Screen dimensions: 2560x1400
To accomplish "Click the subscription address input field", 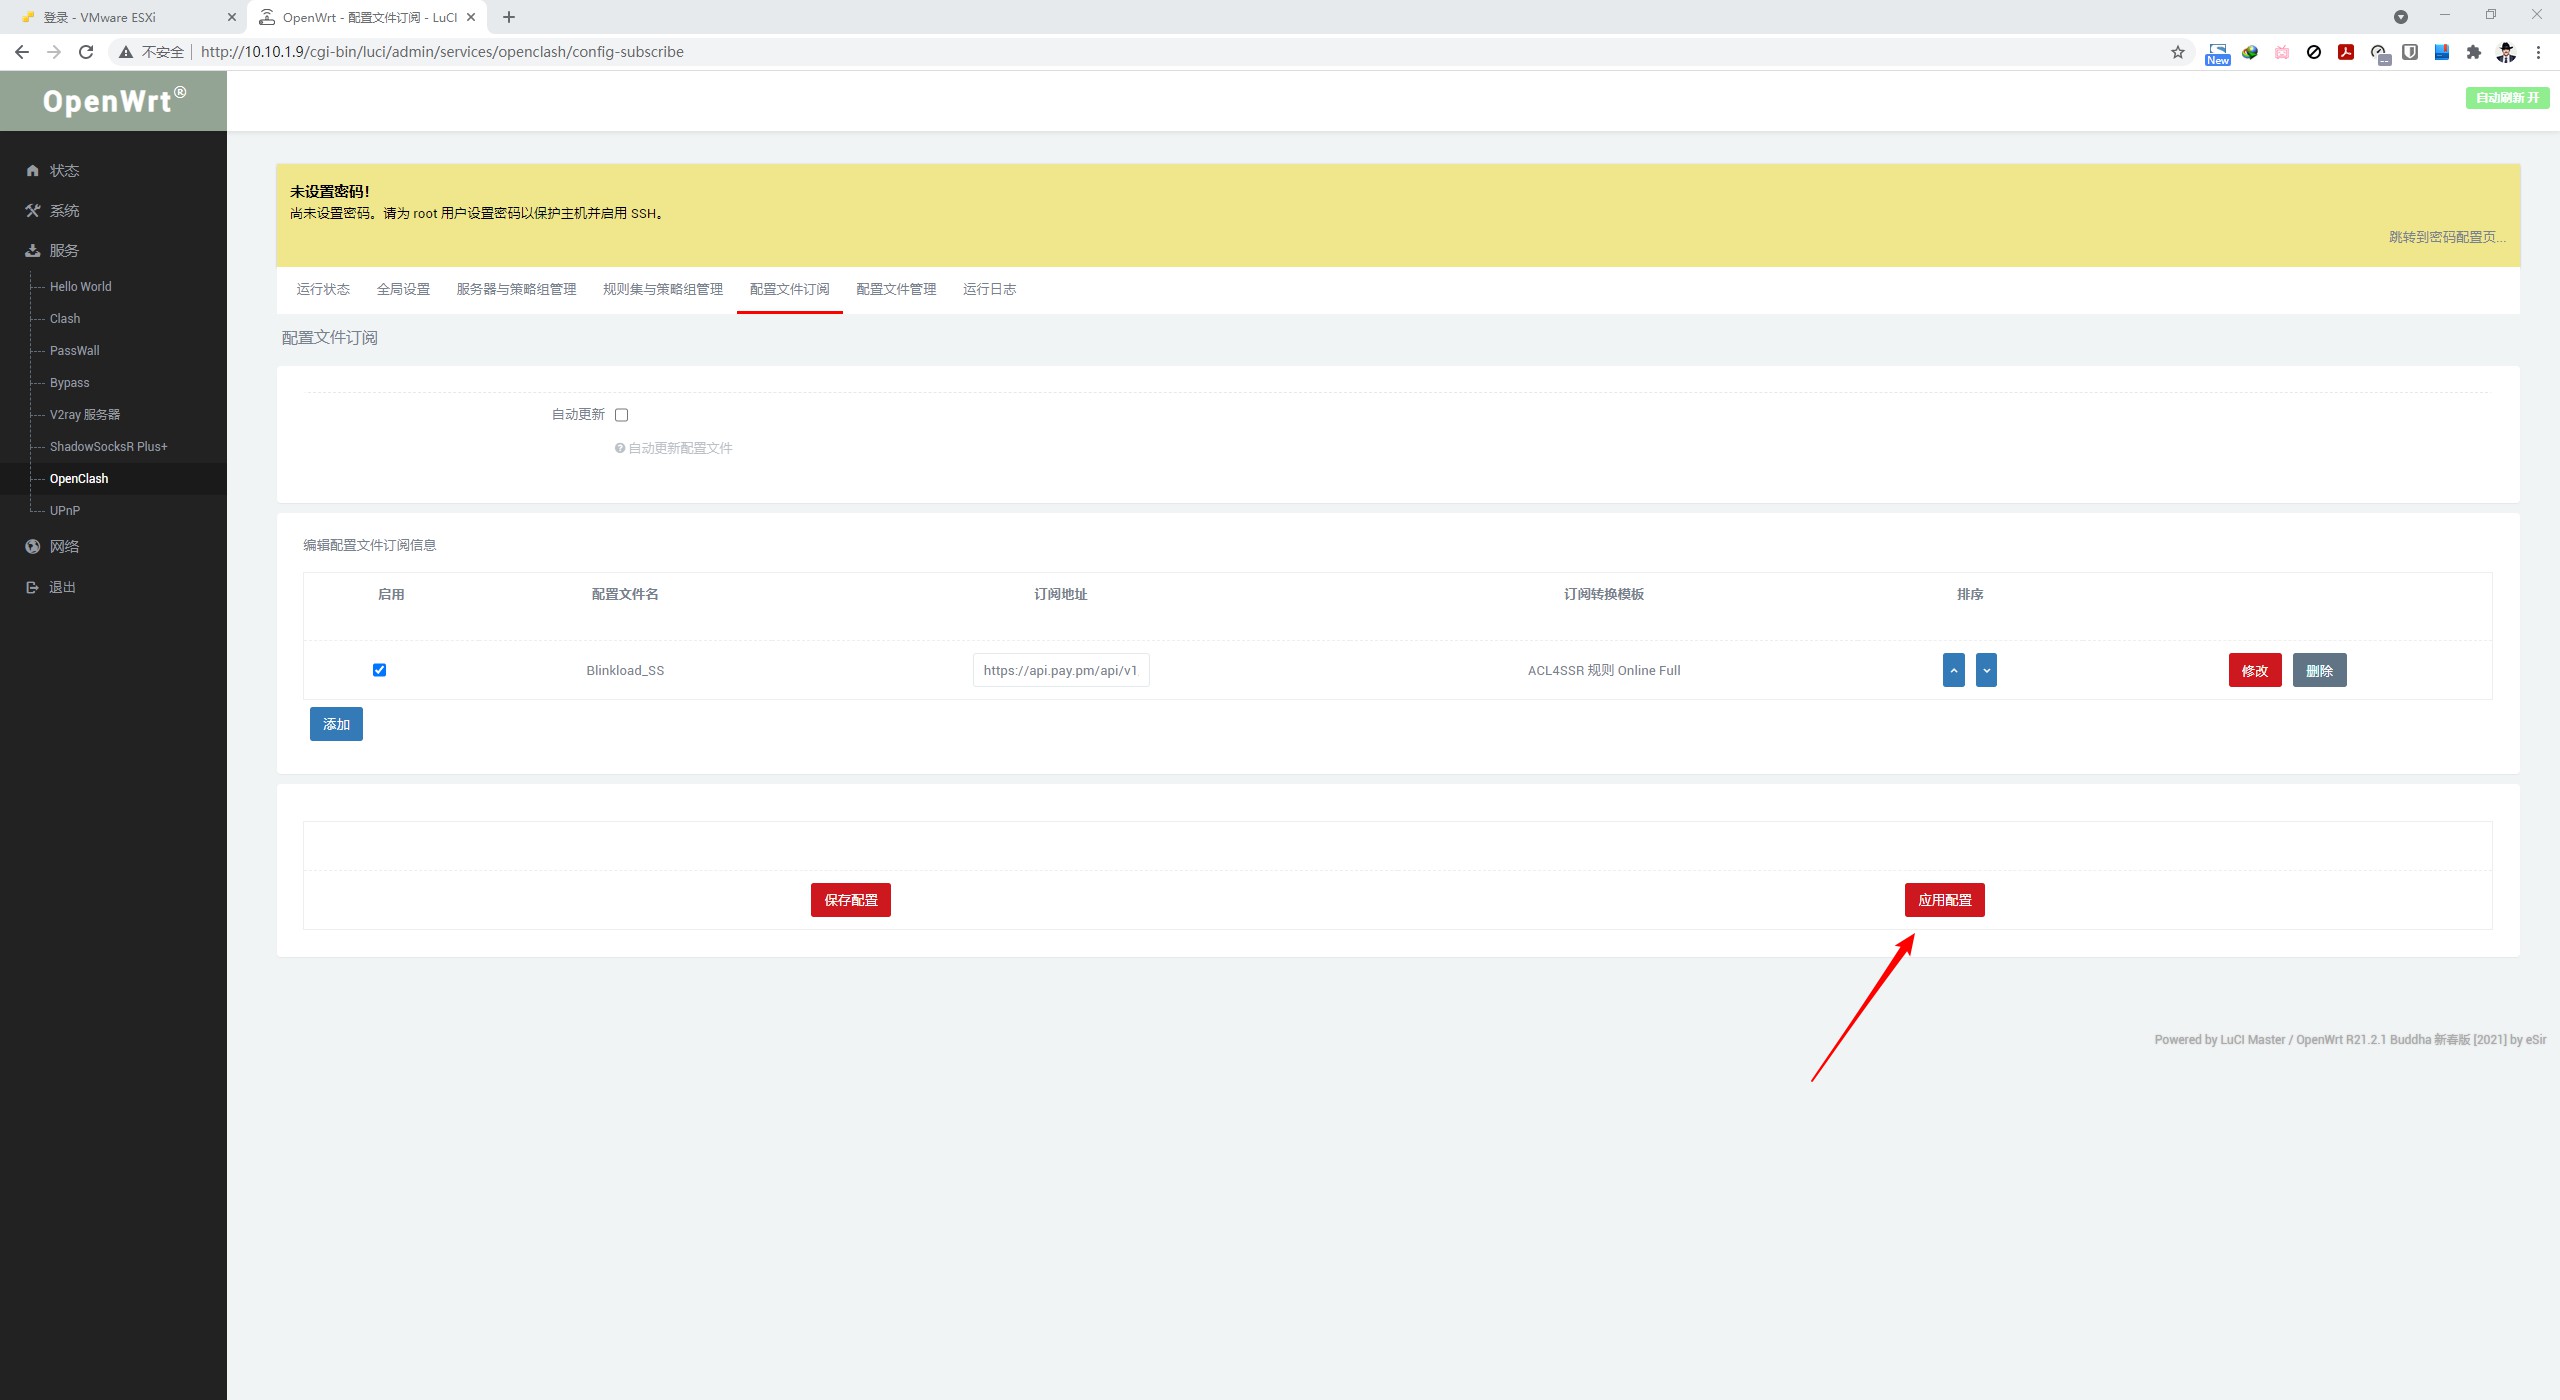I will 1060,670.
